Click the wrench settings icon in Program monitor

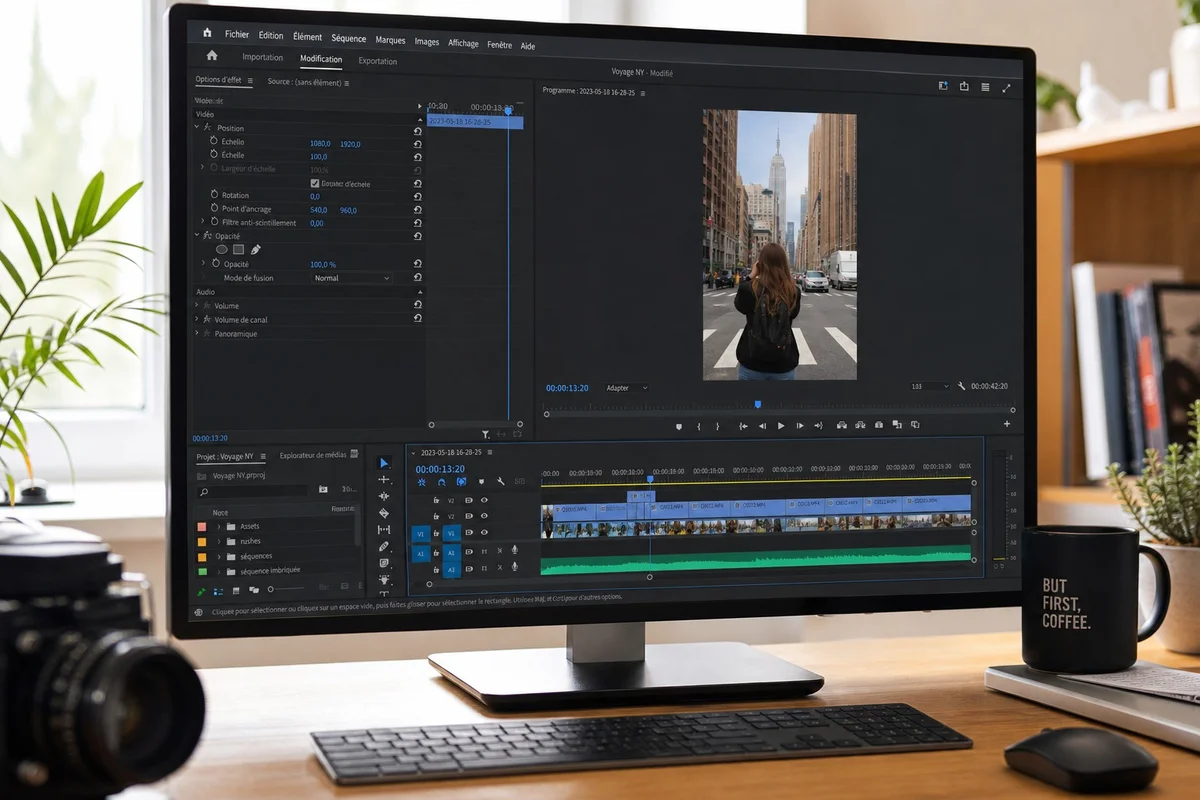[962, 386]
